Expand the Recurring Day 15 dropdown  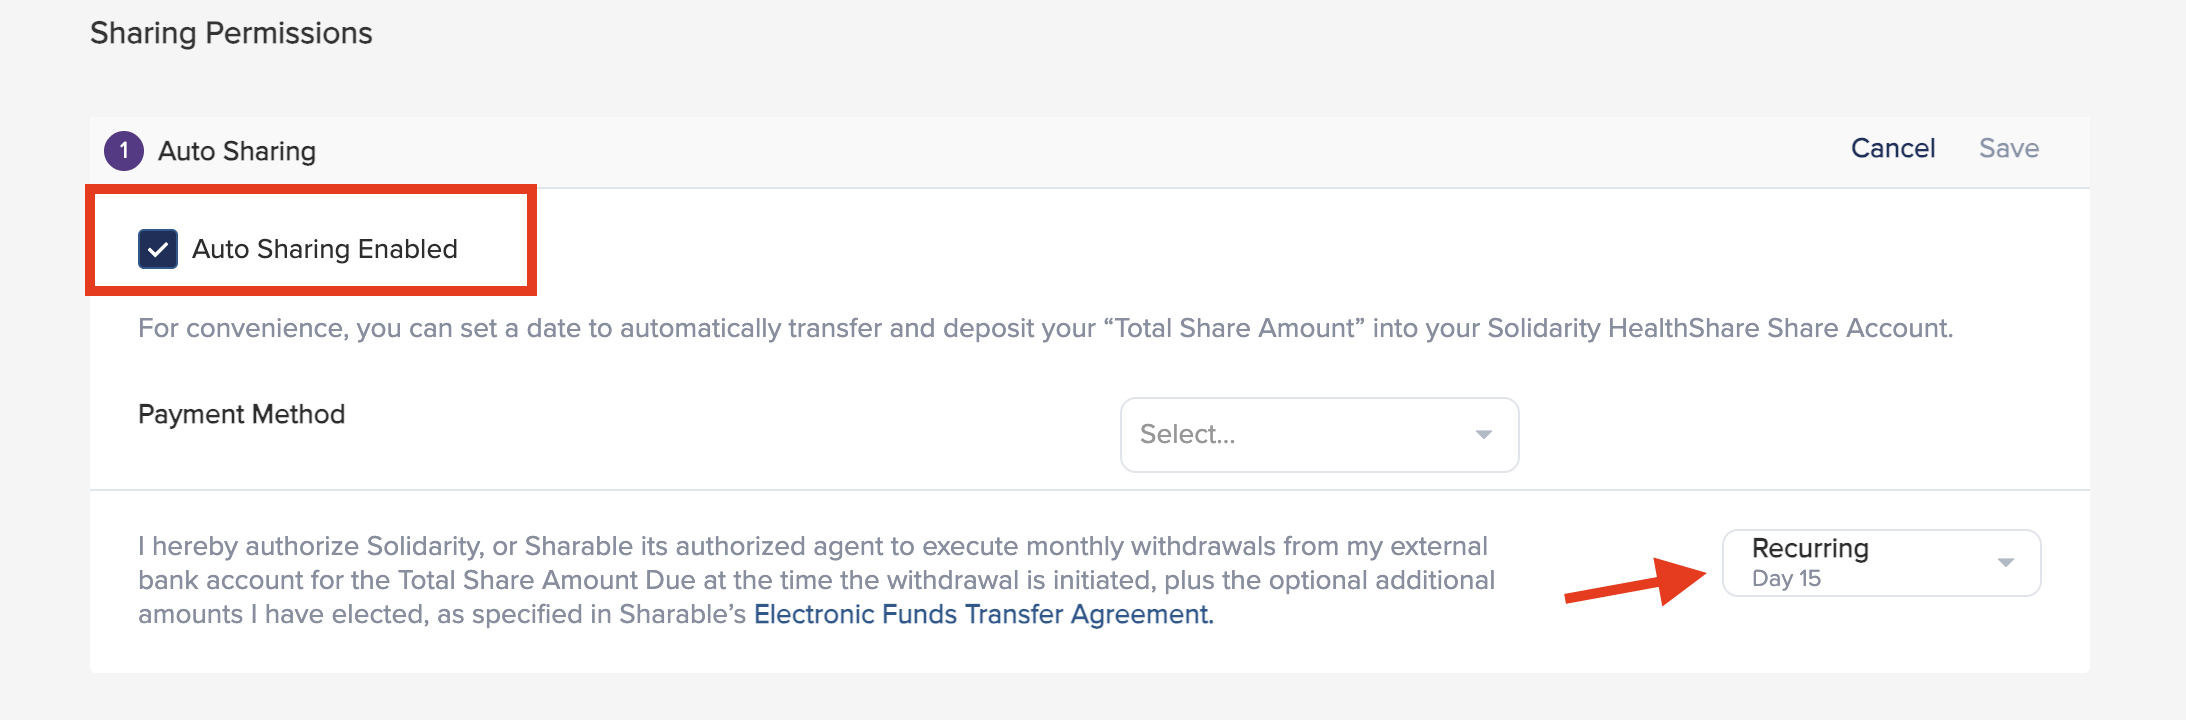(1880, 563)
